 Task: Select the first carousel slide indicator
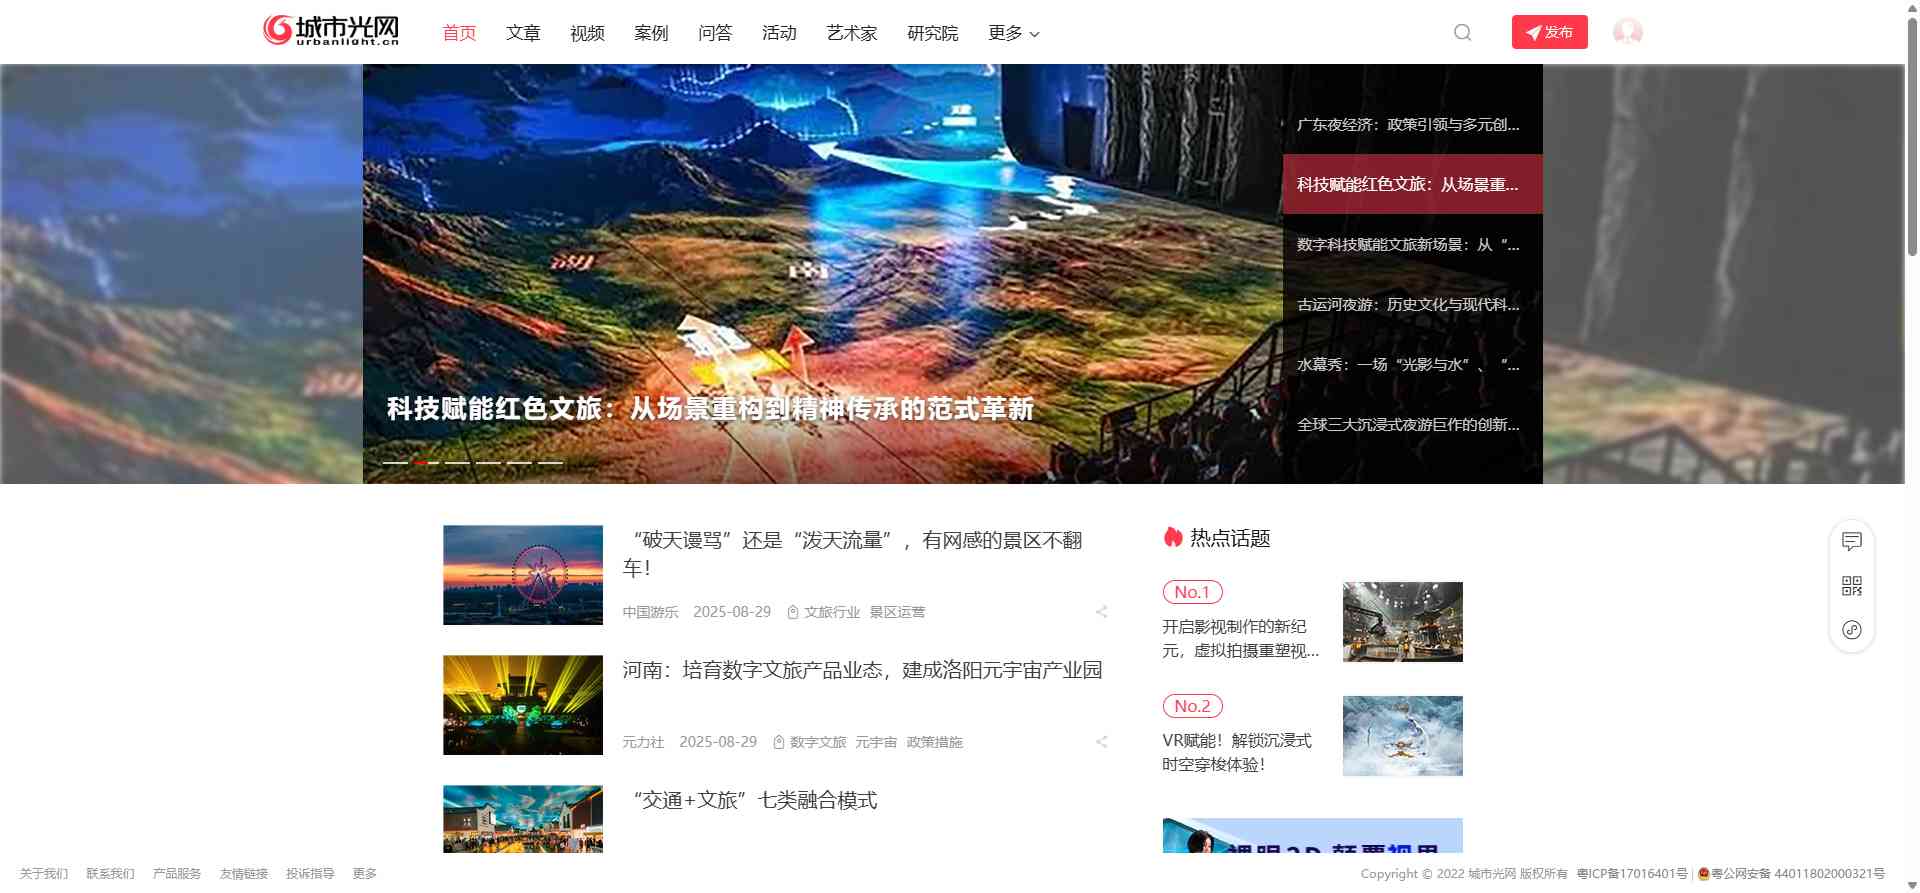click(395, 463)
